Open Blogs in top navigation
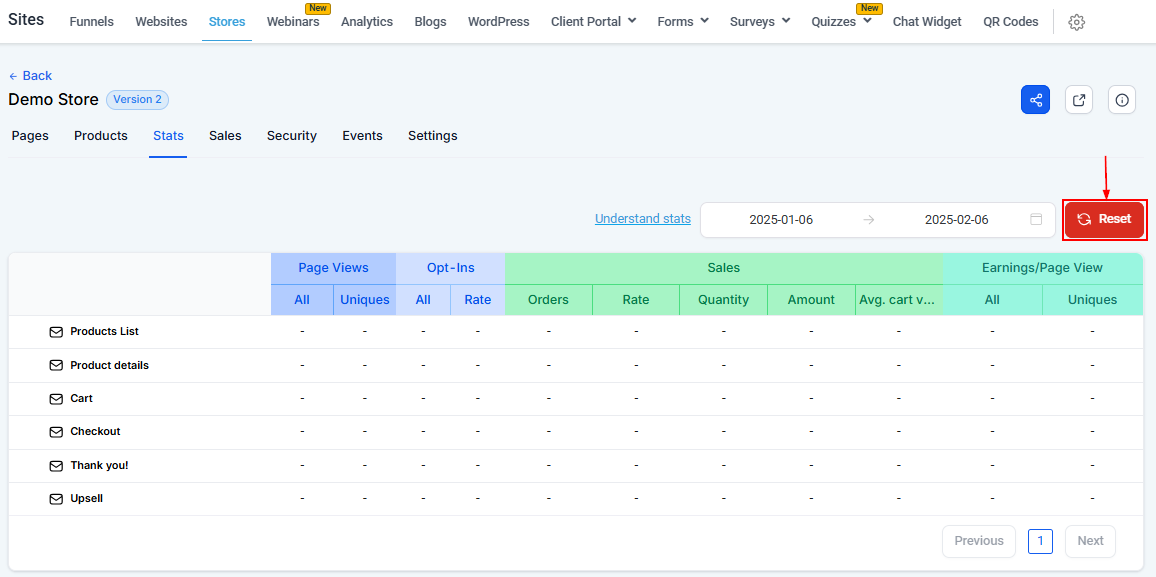 (x=431, y=21)
